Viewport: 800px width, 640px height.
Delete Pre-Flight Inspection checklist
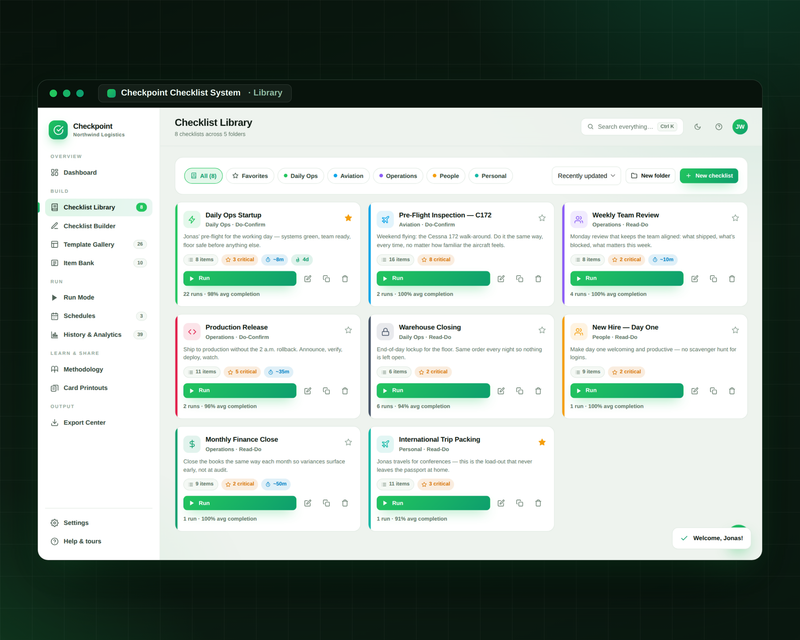click(538, 279)
